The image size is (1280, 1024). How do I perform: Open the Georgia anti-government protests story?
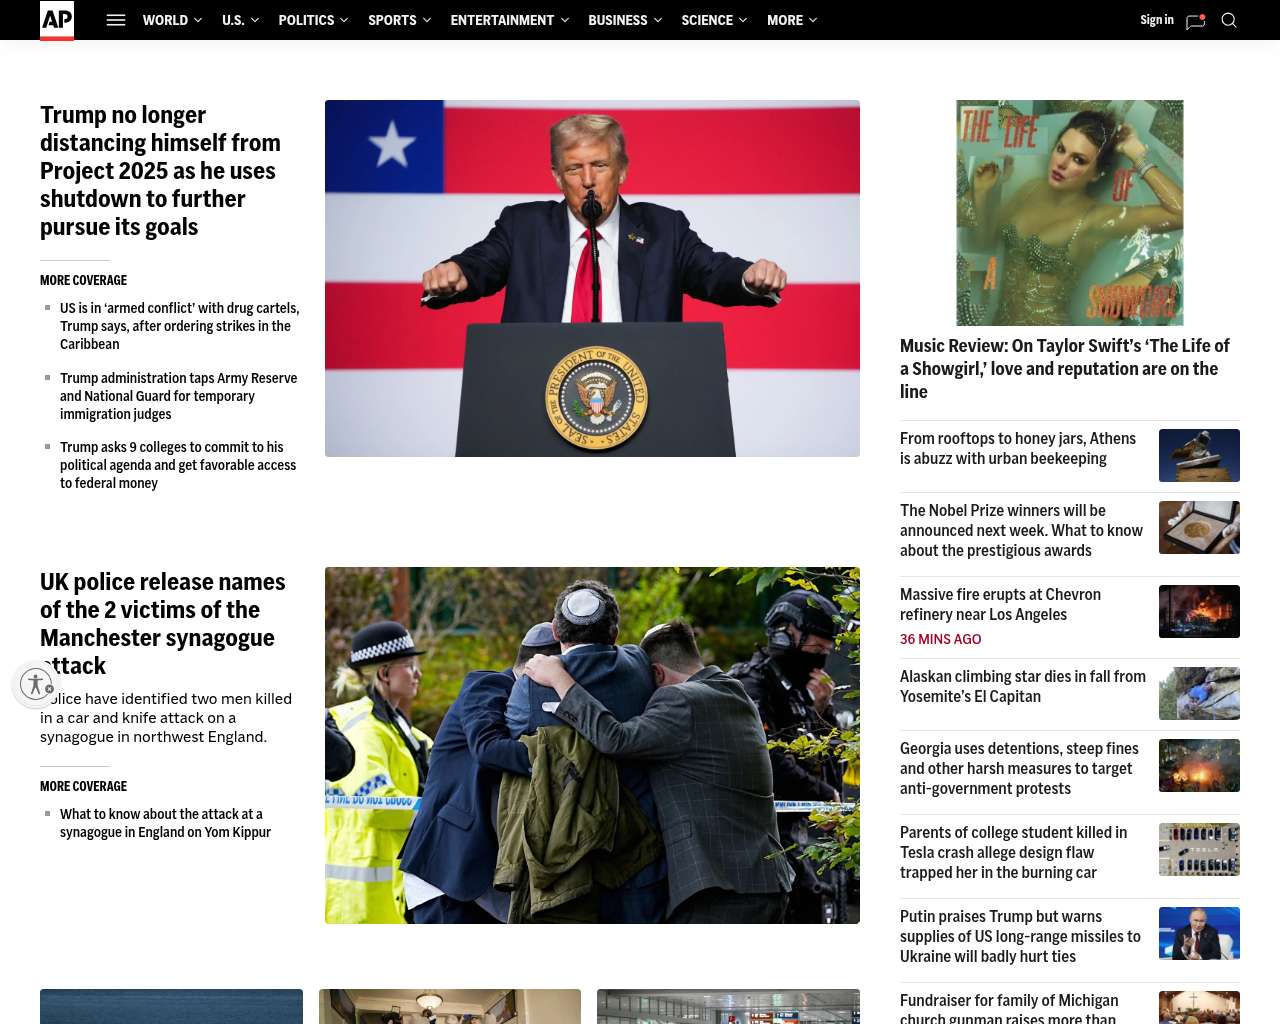coord(1019,769)
